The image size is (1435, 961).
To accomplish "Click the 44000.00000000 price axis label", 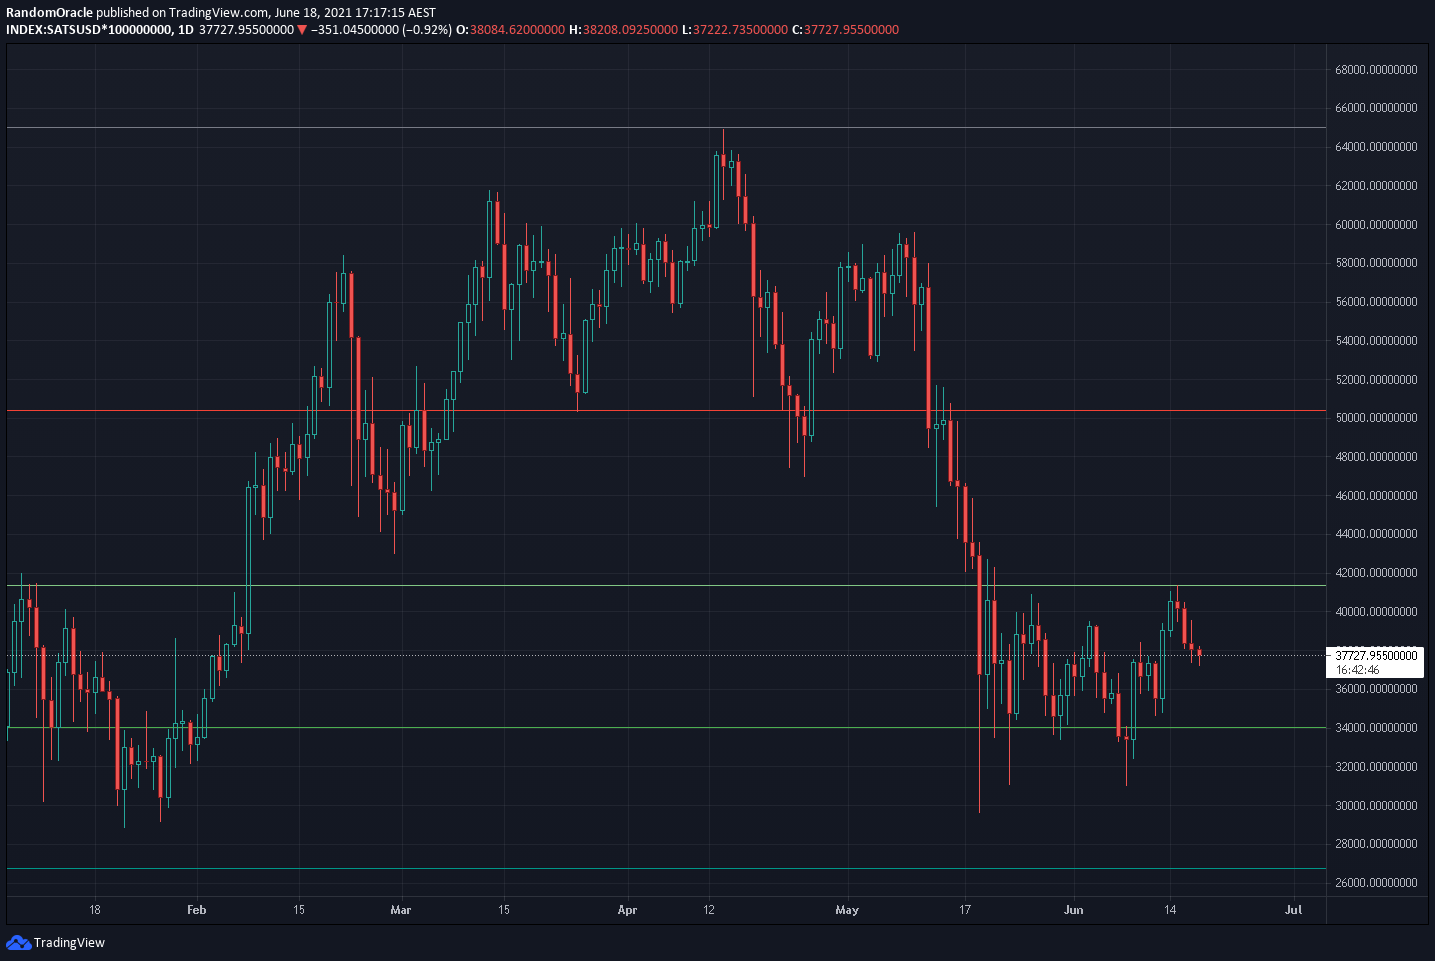I will pos(1376,534).
